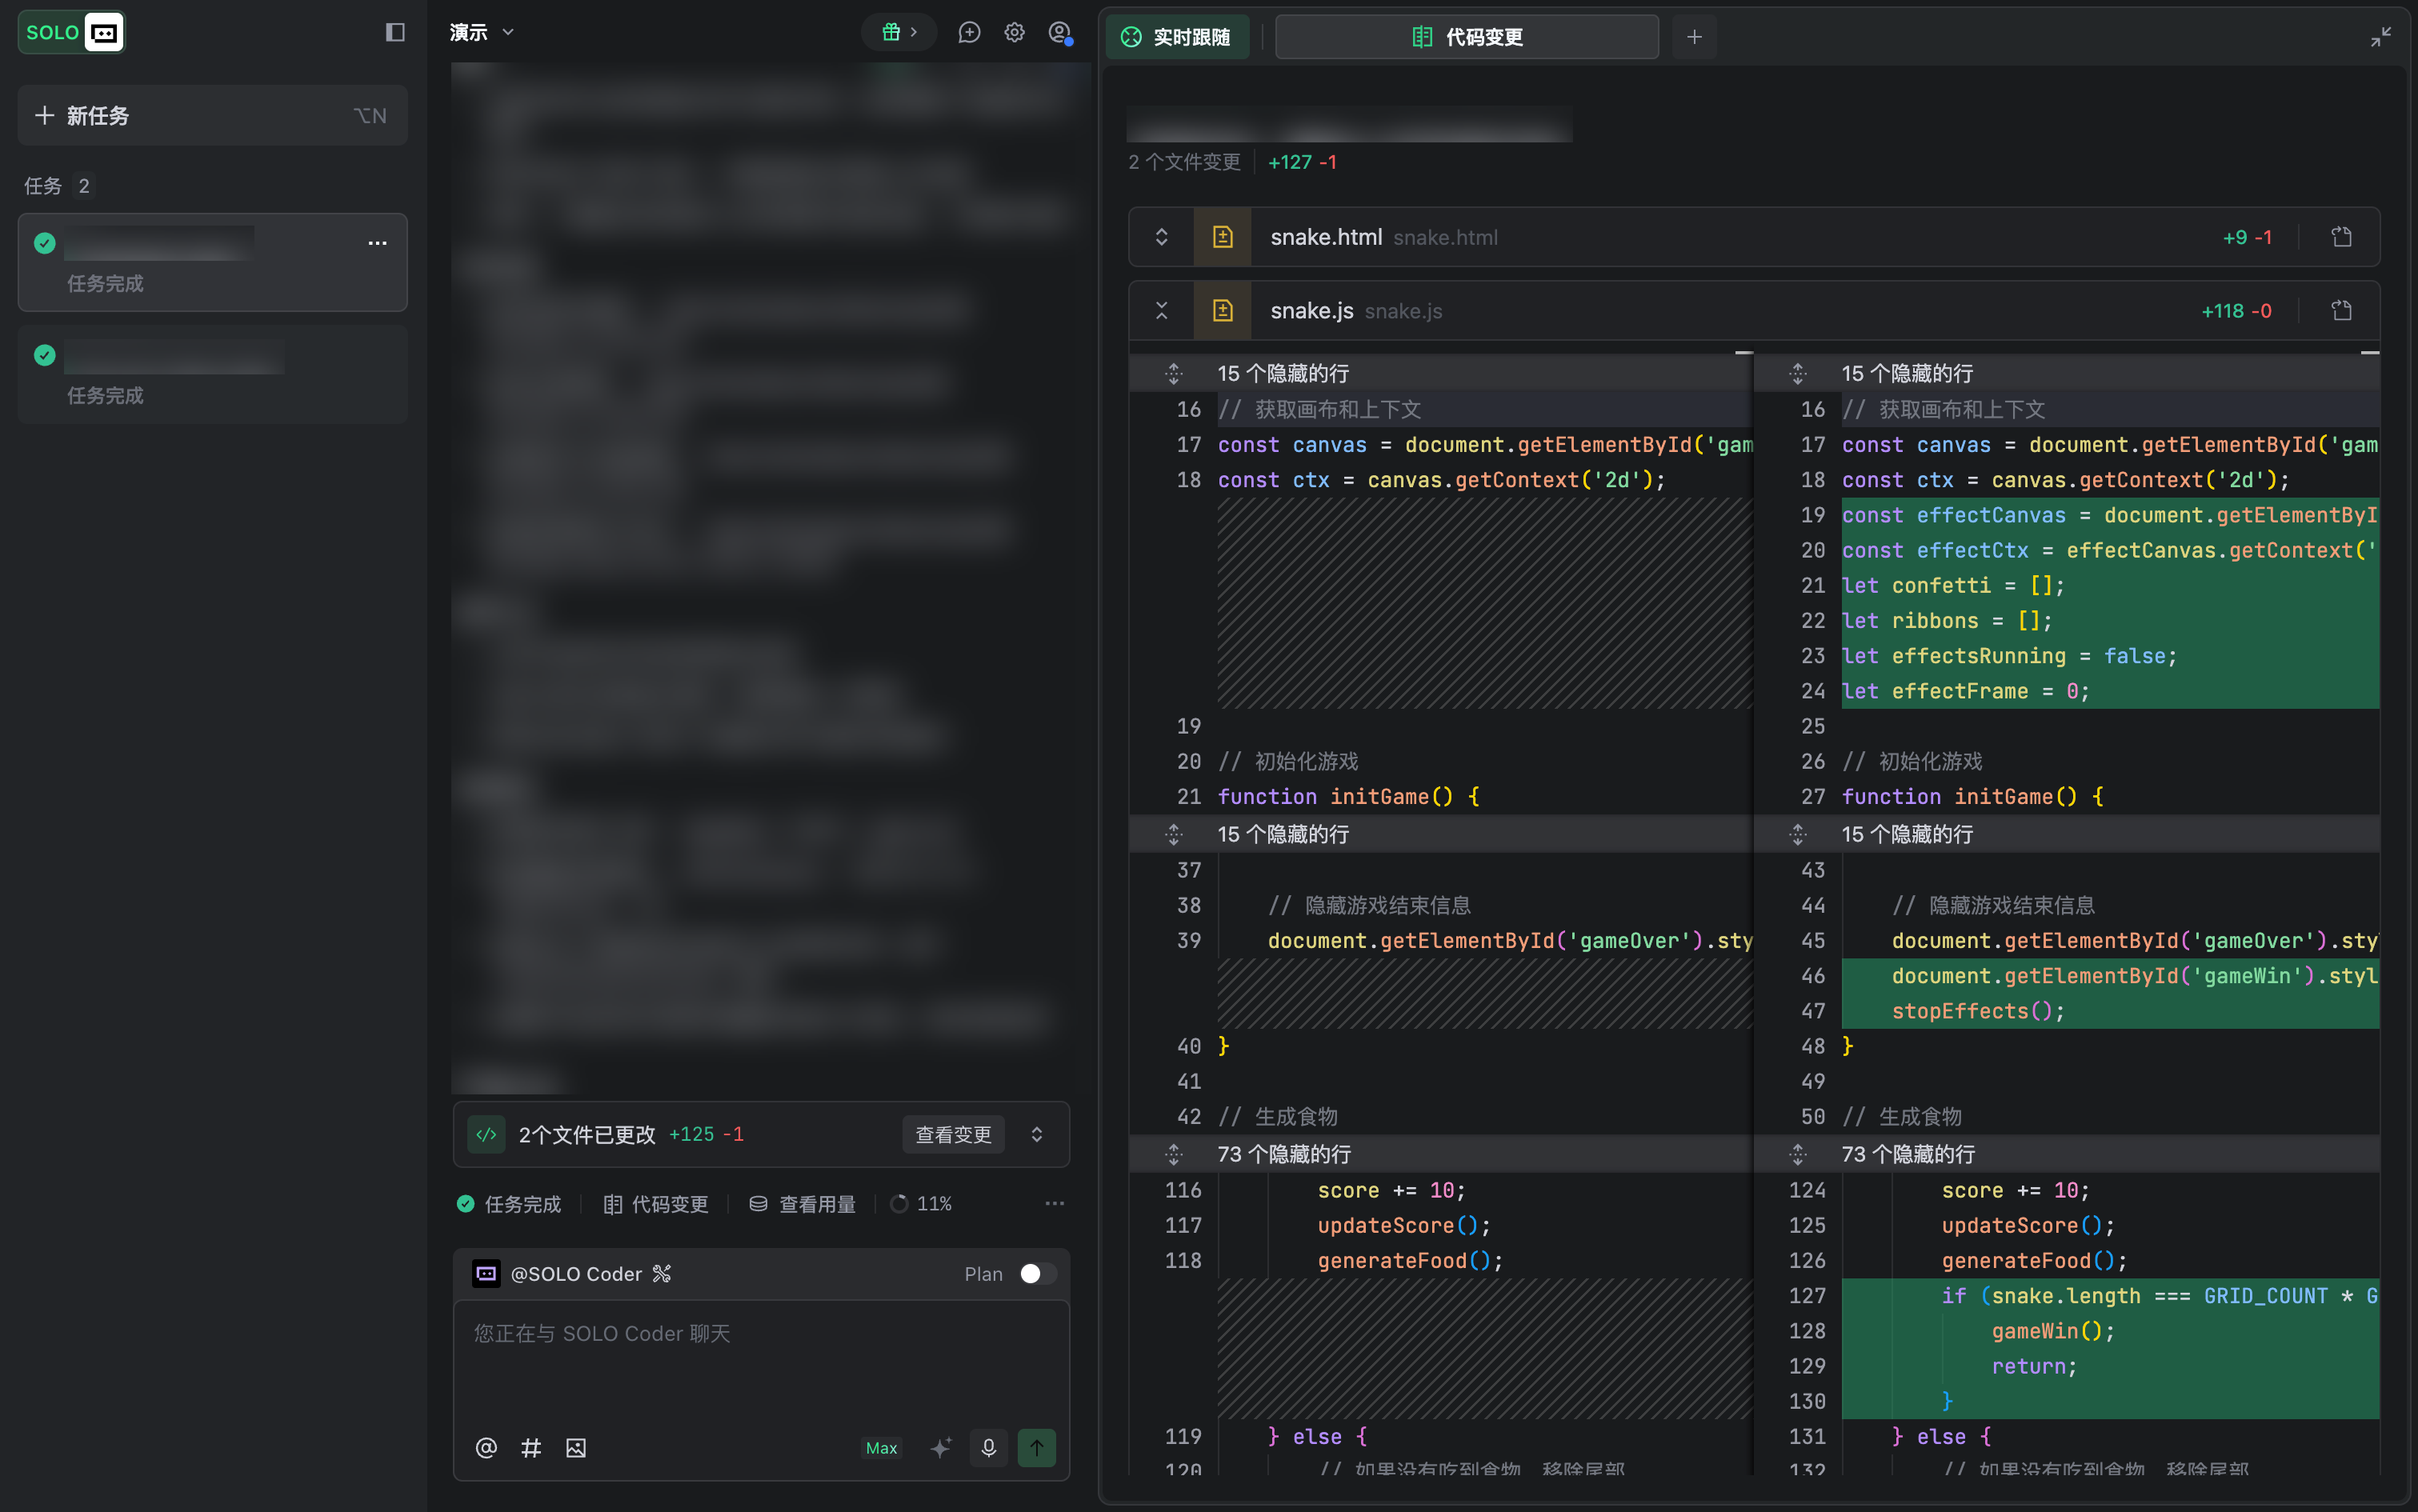Collapse the left sidebar panel icon
The image size is (2418, 1512).
coord(395,32)
